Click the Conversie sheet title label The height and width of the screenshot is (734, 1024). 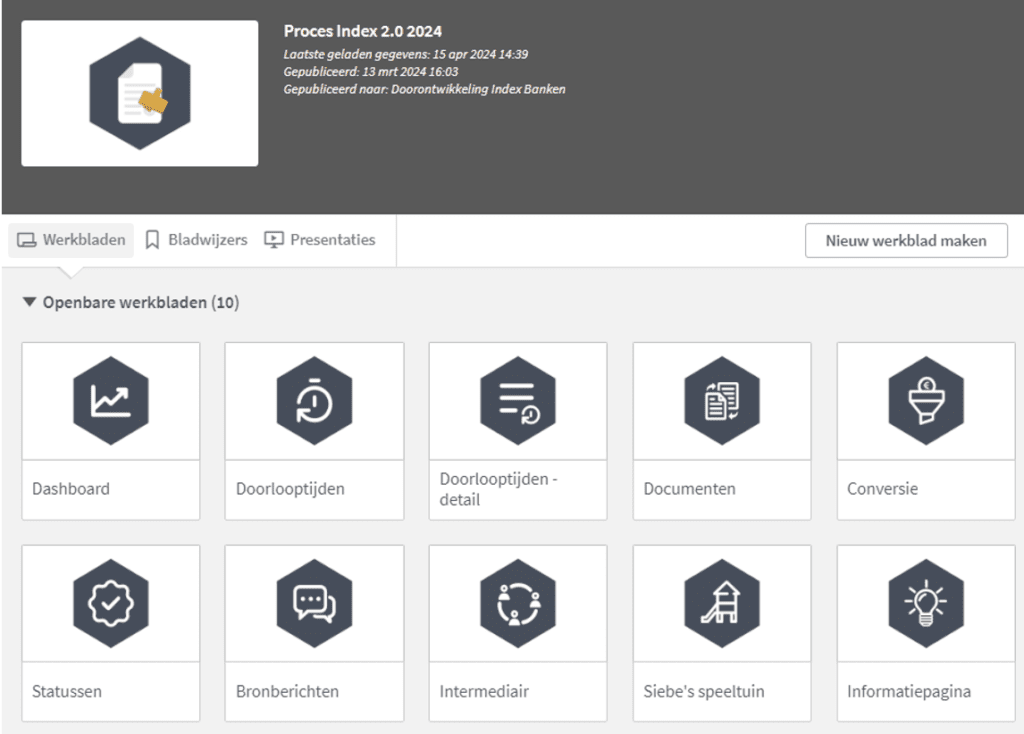pos(882,489)
